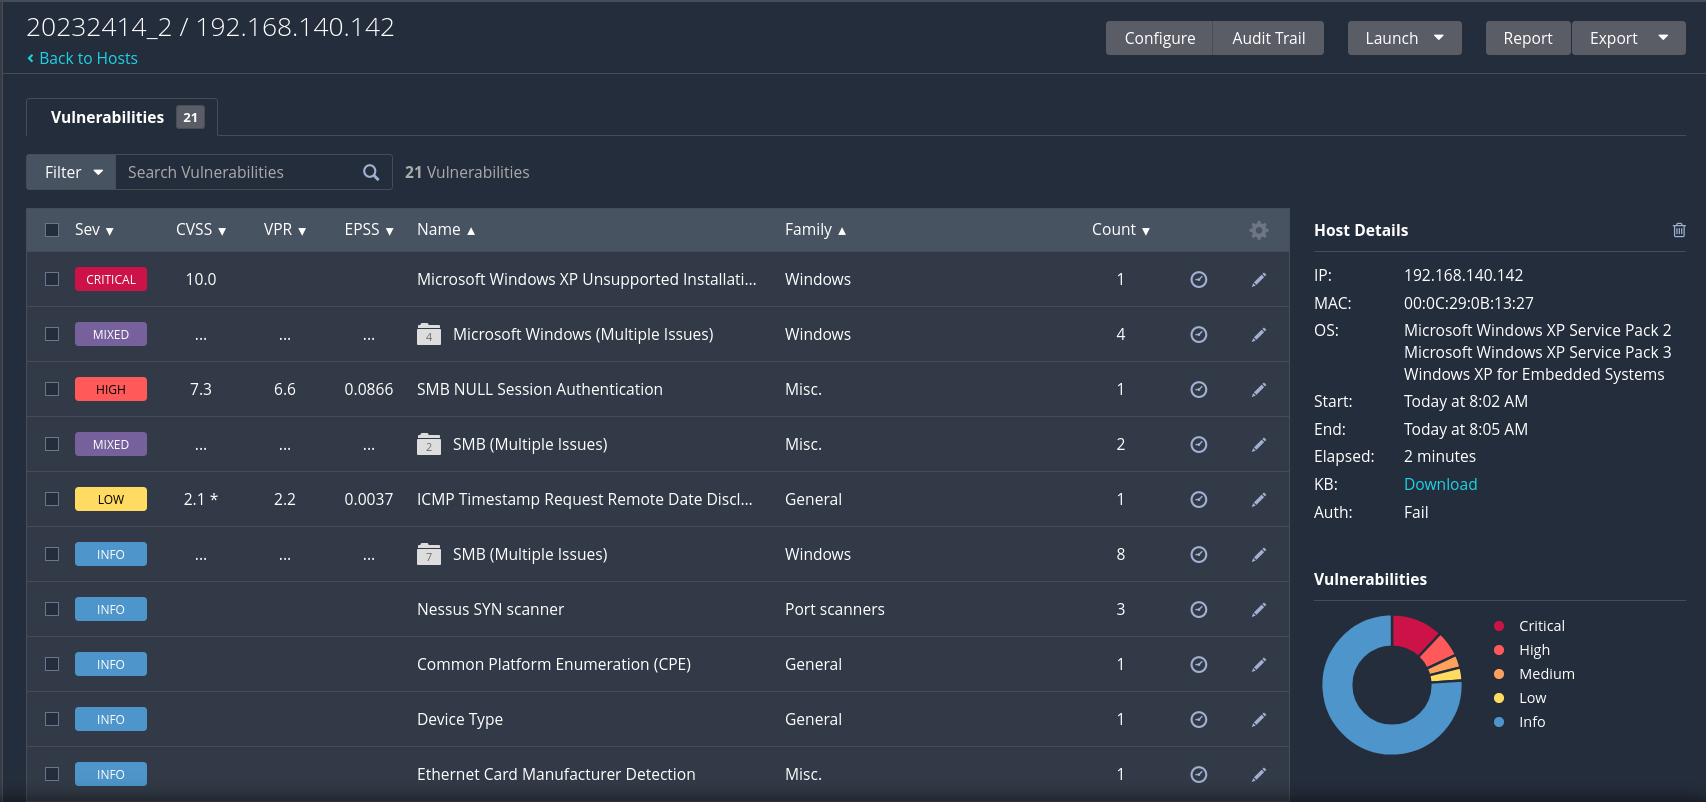Sort the table by the CVSS column

tap(200, 230)
